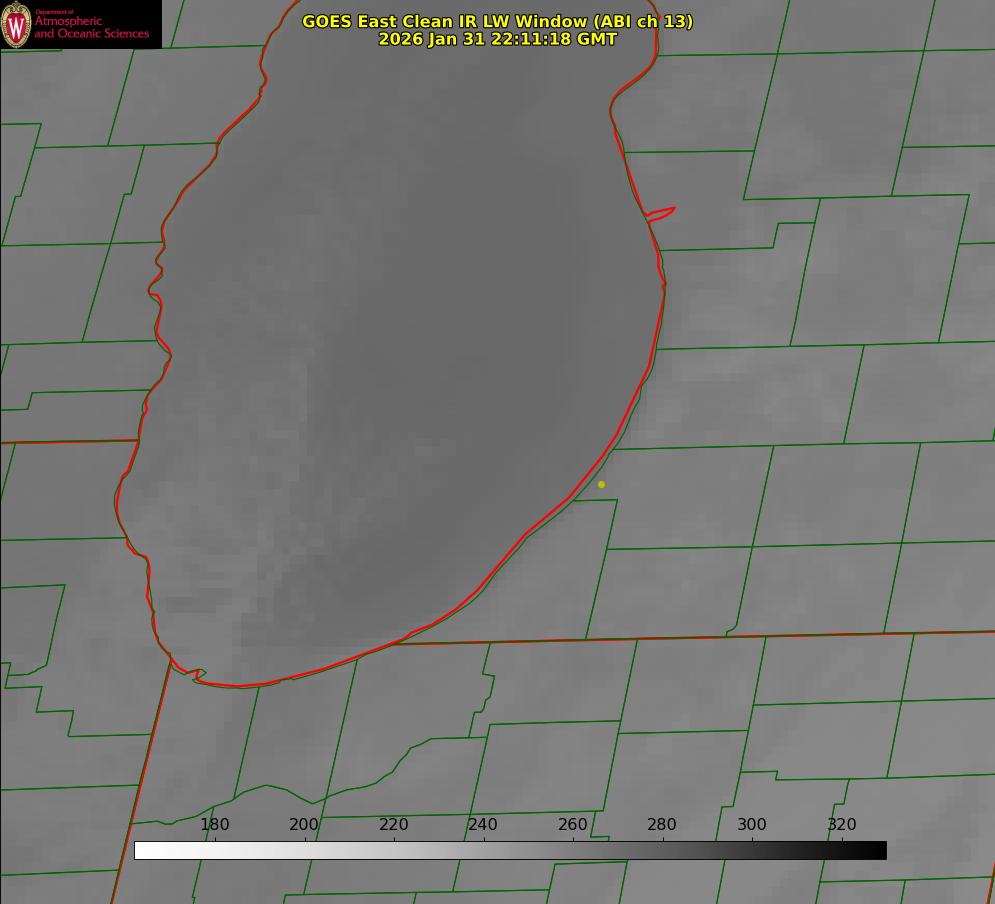Click the 320 colorbar label
995x904 pixels.
coord(842,824)
